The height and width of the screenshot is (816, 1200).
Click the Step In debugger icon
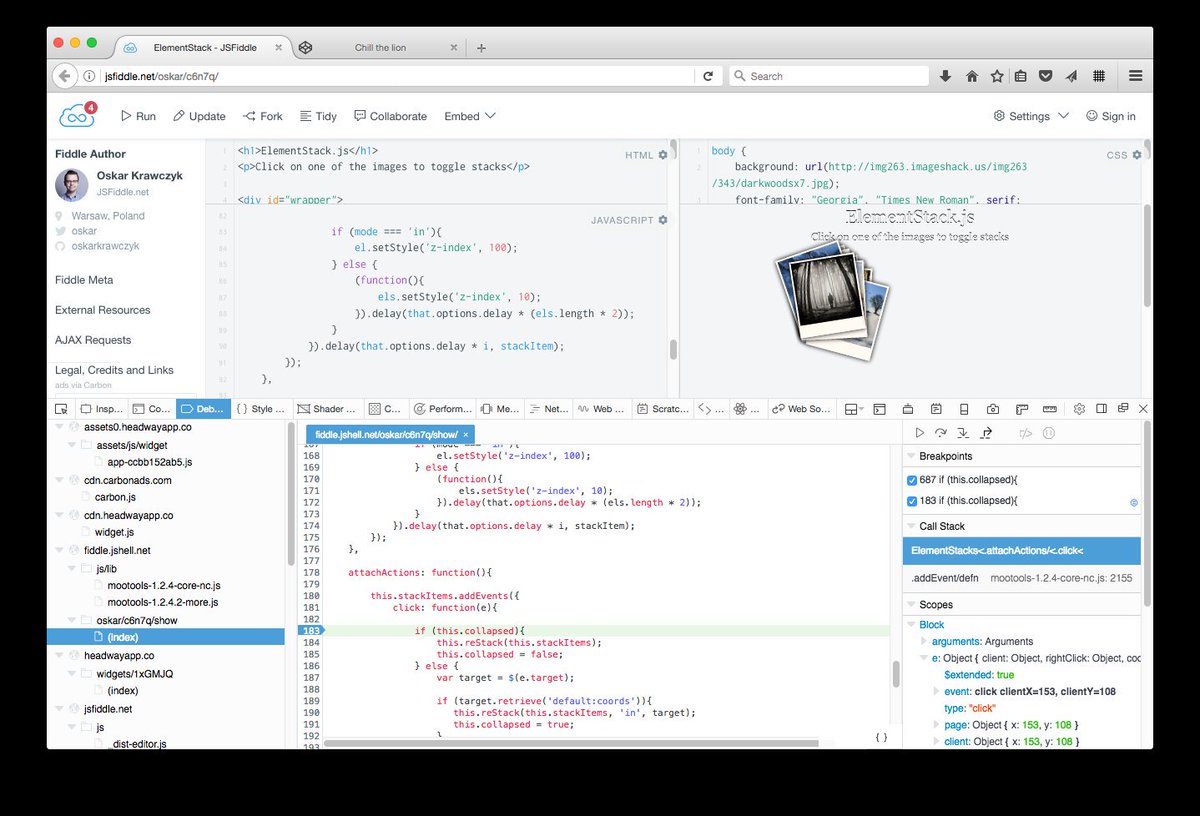click(963, 433)
